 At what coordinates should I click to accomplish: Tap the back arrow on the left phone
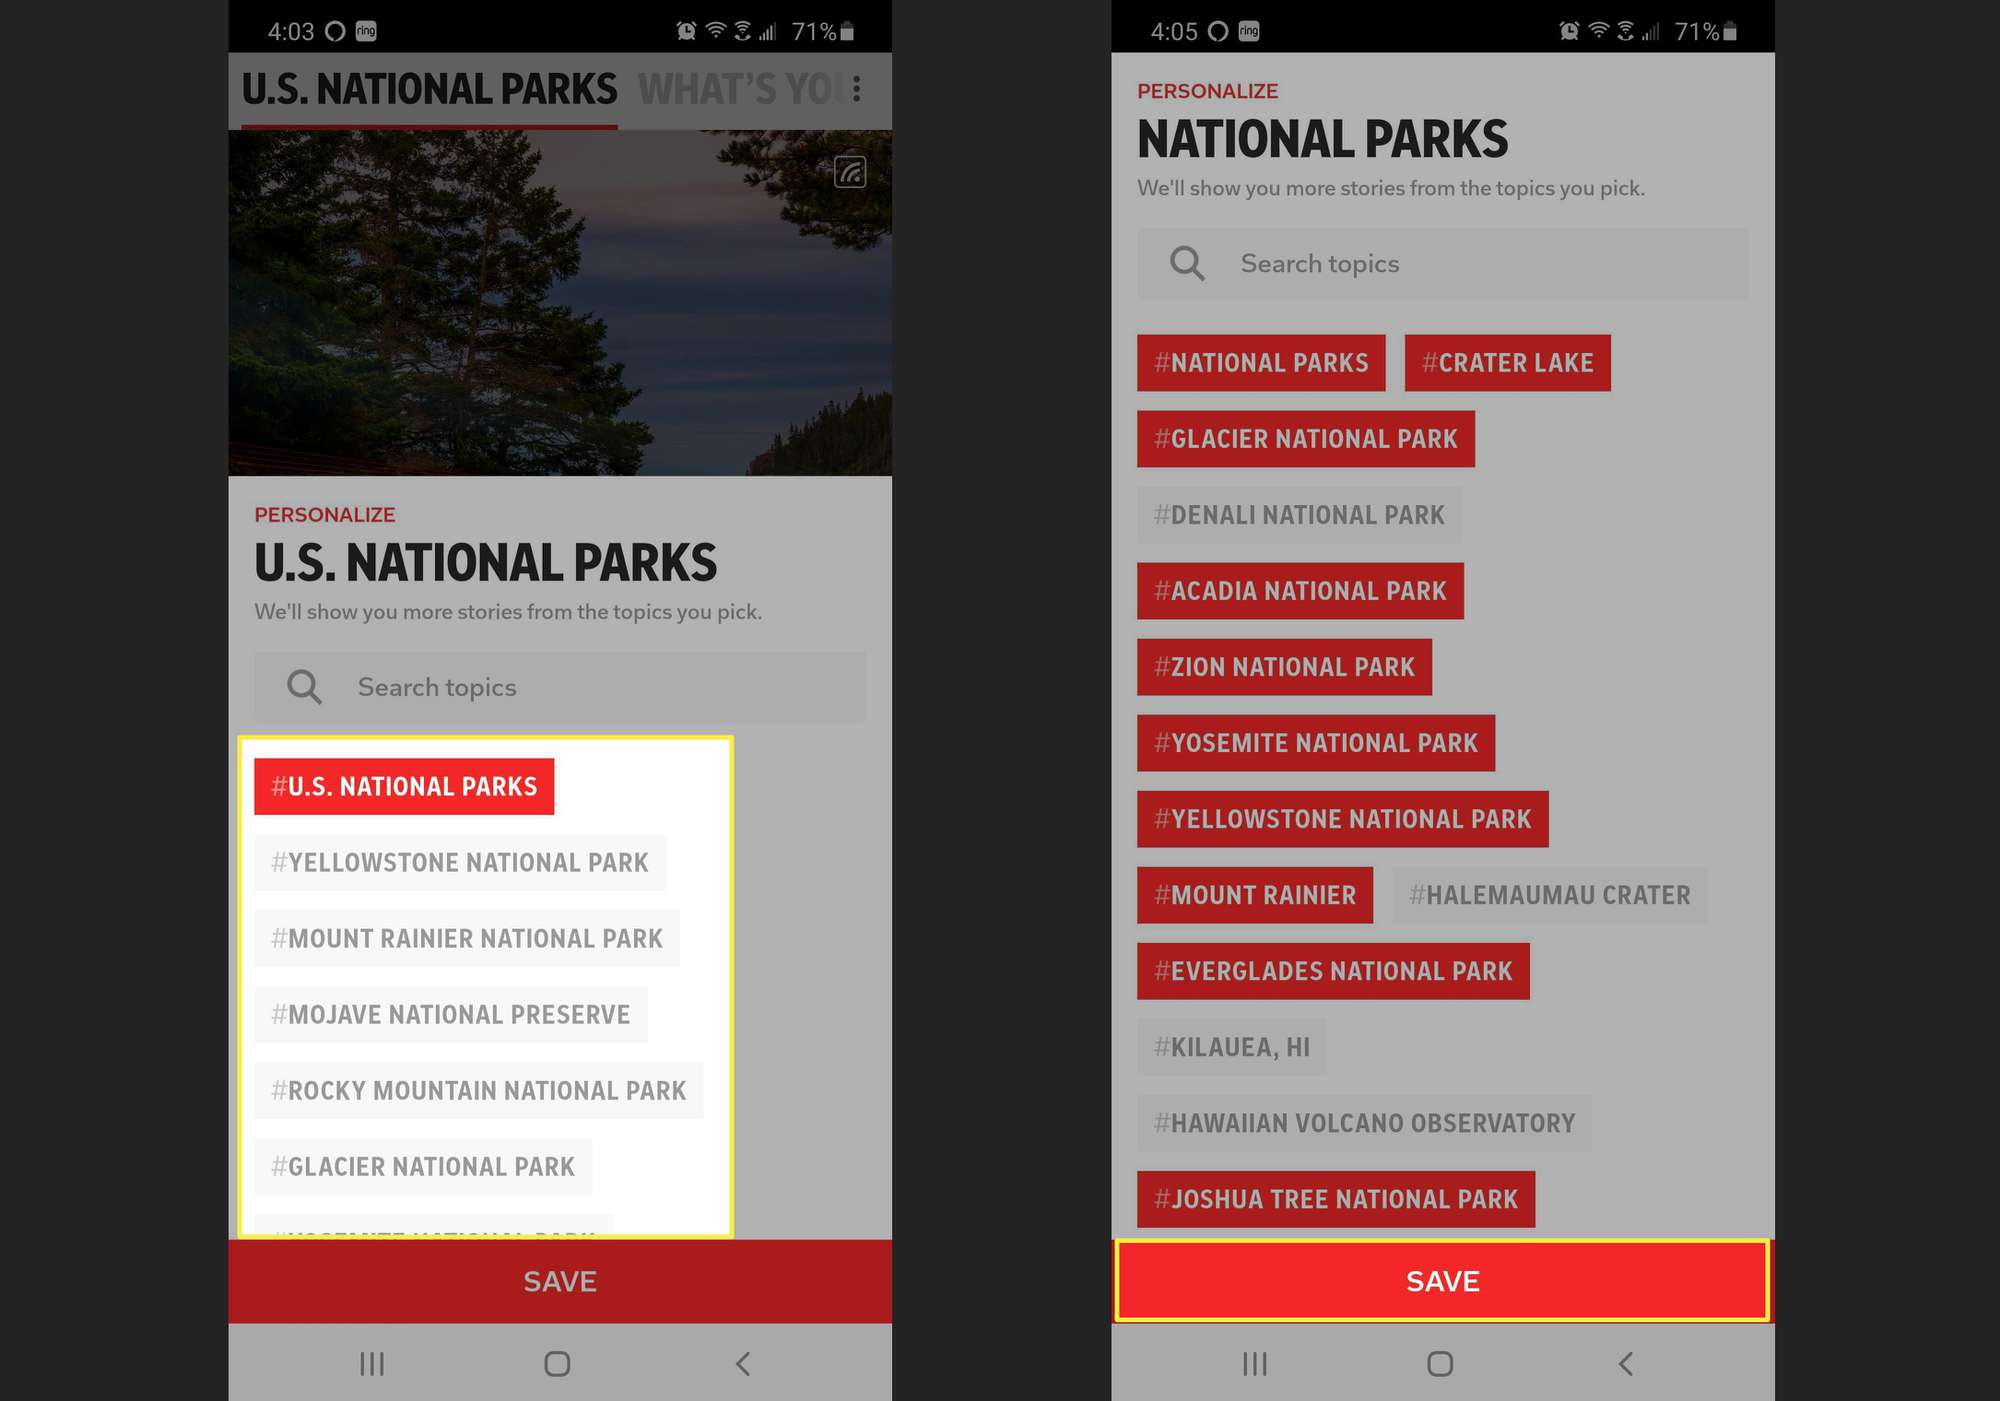(742, 1364)
